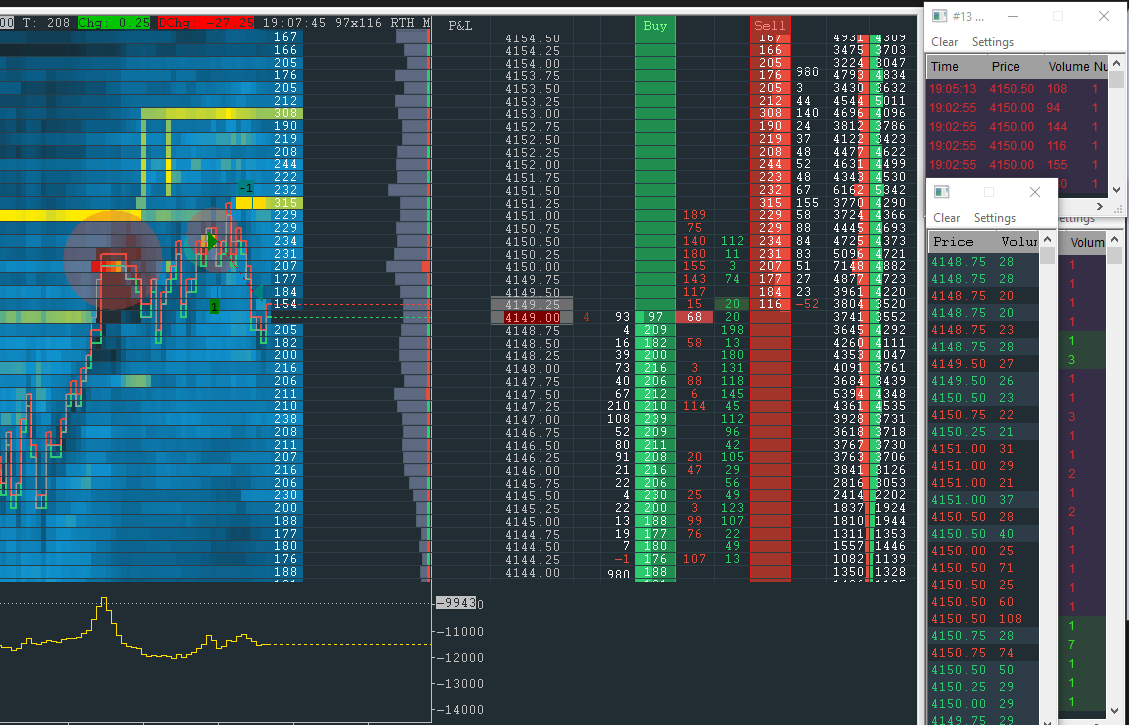1129x725 pixels.
Task: Minimize the #13 time and sales window
Action: [1012, 16]
